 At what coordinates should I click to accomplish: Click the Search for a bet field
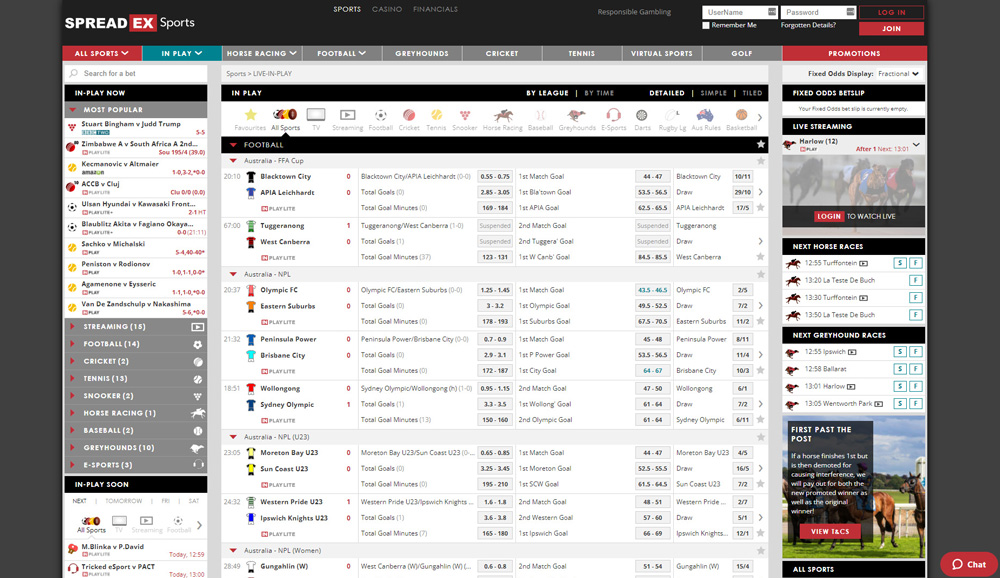click(x=136, y=73)
